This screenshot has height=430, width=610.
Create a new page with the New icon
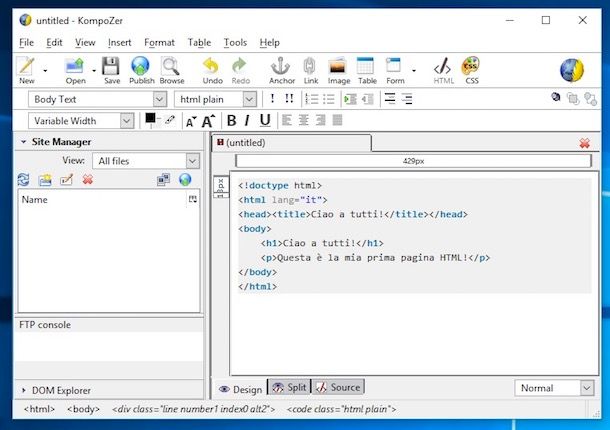(x=26, y=70)
